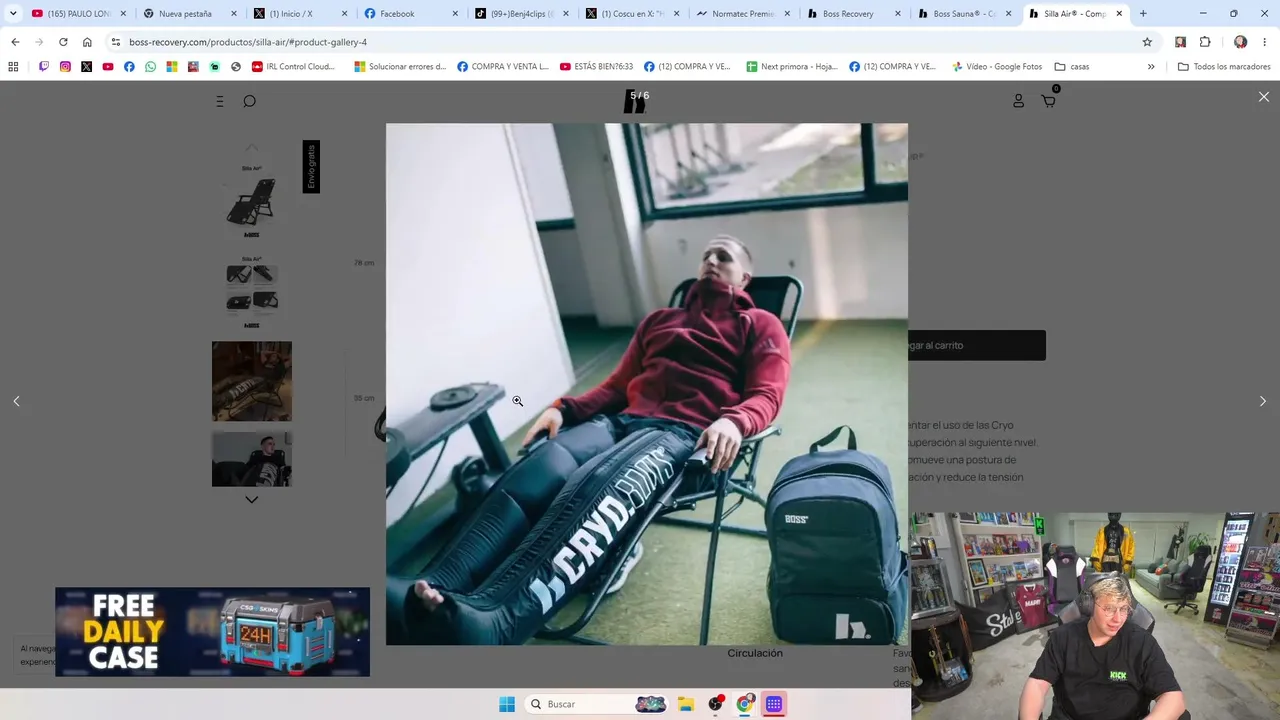Viewport: 1280px width, 720px height.
Task: Select the man reclining thumbnail
Action: pos(252,459)
